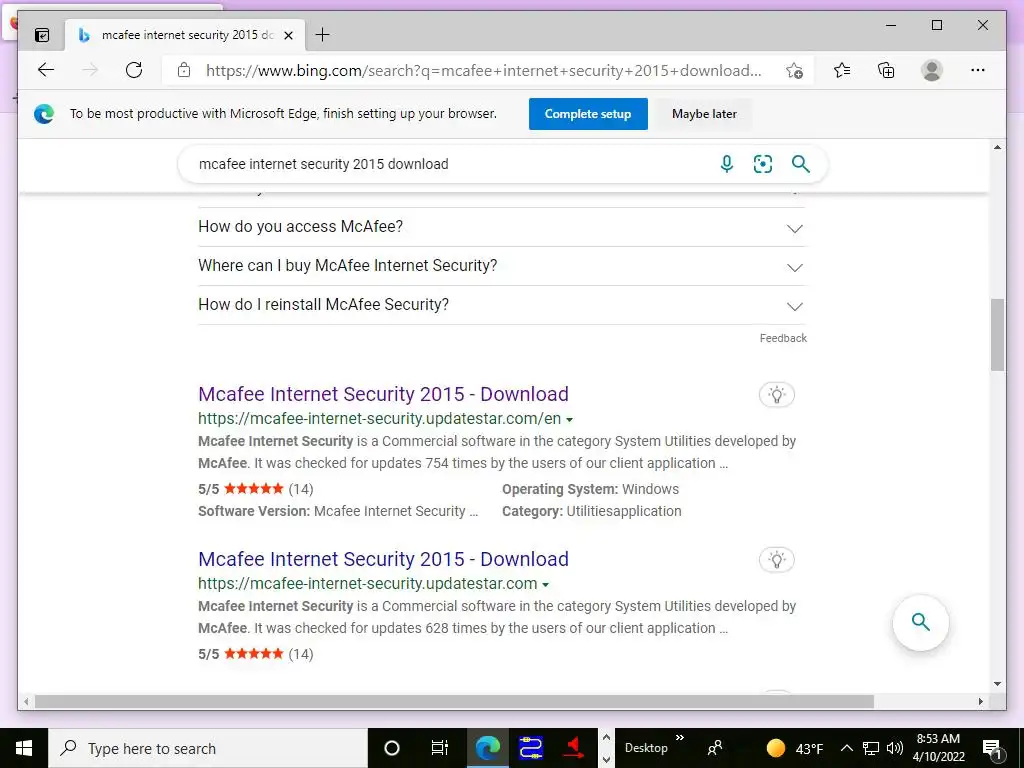Open the notification center
Viewport: 1024px width, 768px height.
point(992,748)
